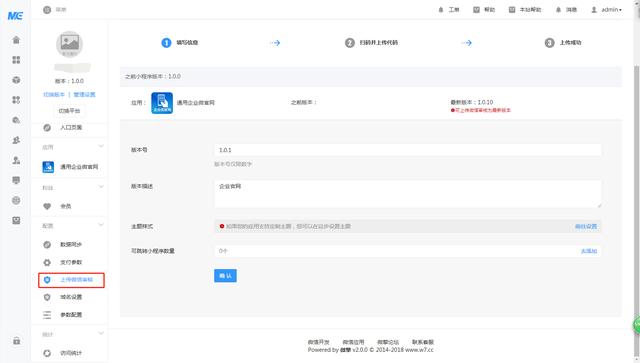Viewport: 640px width, 363px height.
Task: Click the bell icon beside 消息
Action: click(x=558, y=10)
